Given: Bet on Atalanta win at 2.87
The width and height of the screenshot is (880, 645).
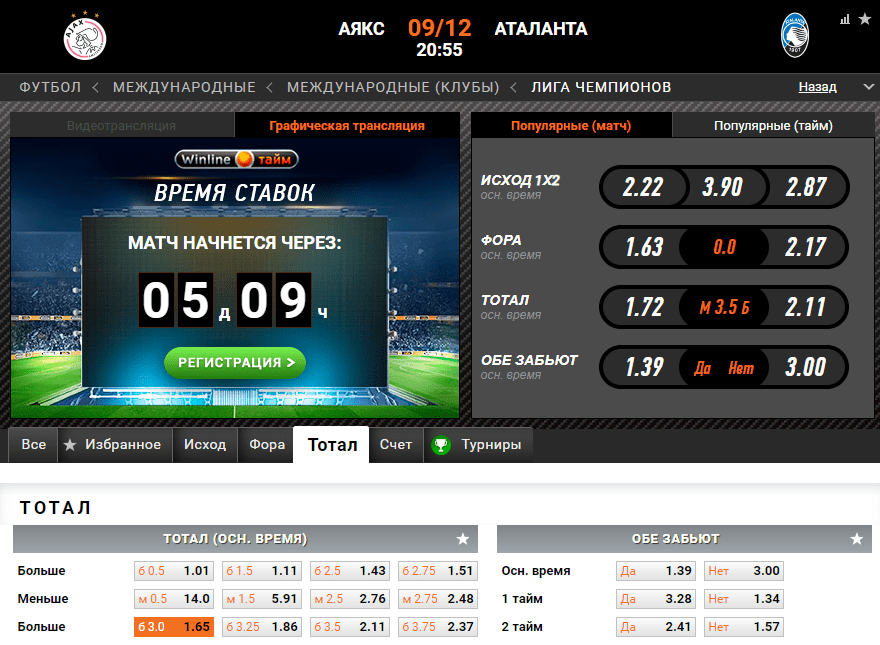Looking at the screenshot, I should click(806, 187).
